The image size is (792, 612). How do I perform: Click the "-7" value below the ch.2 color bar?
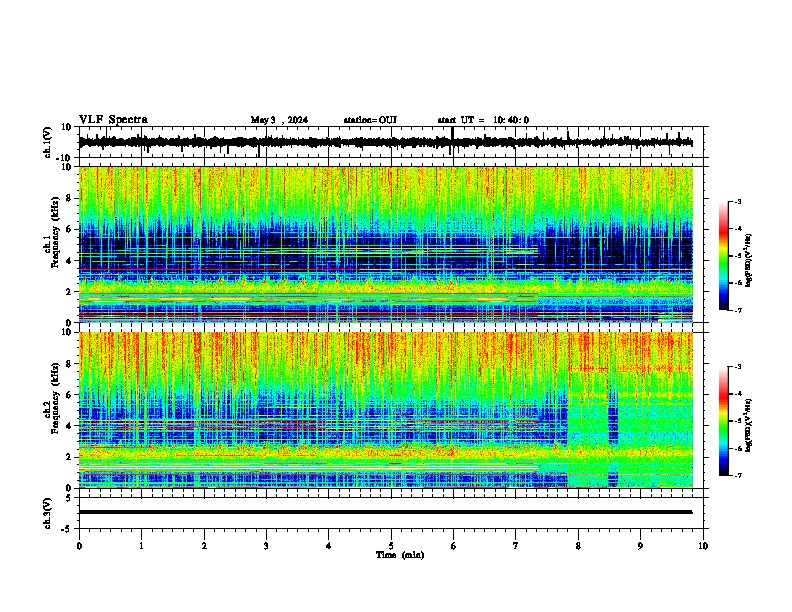coord(737,476)
